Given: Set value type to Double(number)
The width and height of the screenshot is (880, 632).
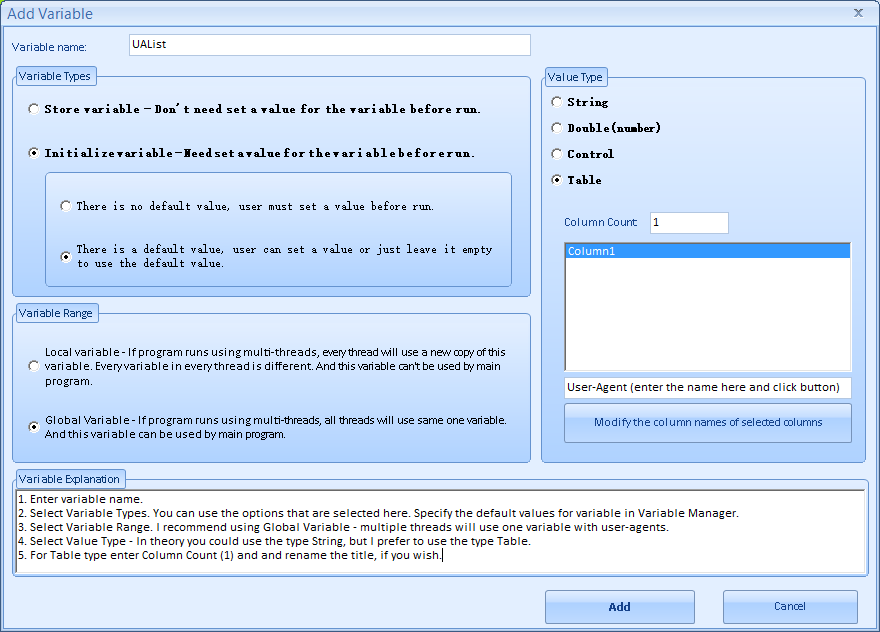Looking at the screenshot, I should [557, 128].
